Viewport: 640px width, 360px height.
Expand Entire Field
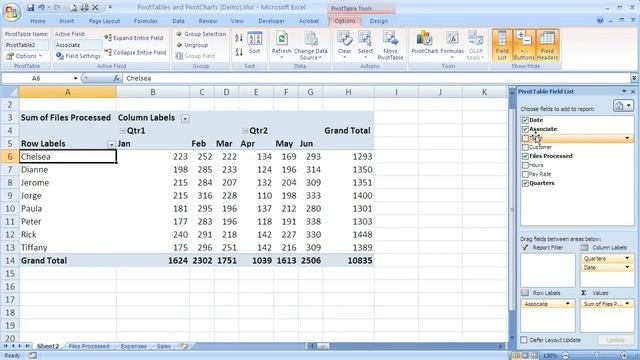point(134,38)
